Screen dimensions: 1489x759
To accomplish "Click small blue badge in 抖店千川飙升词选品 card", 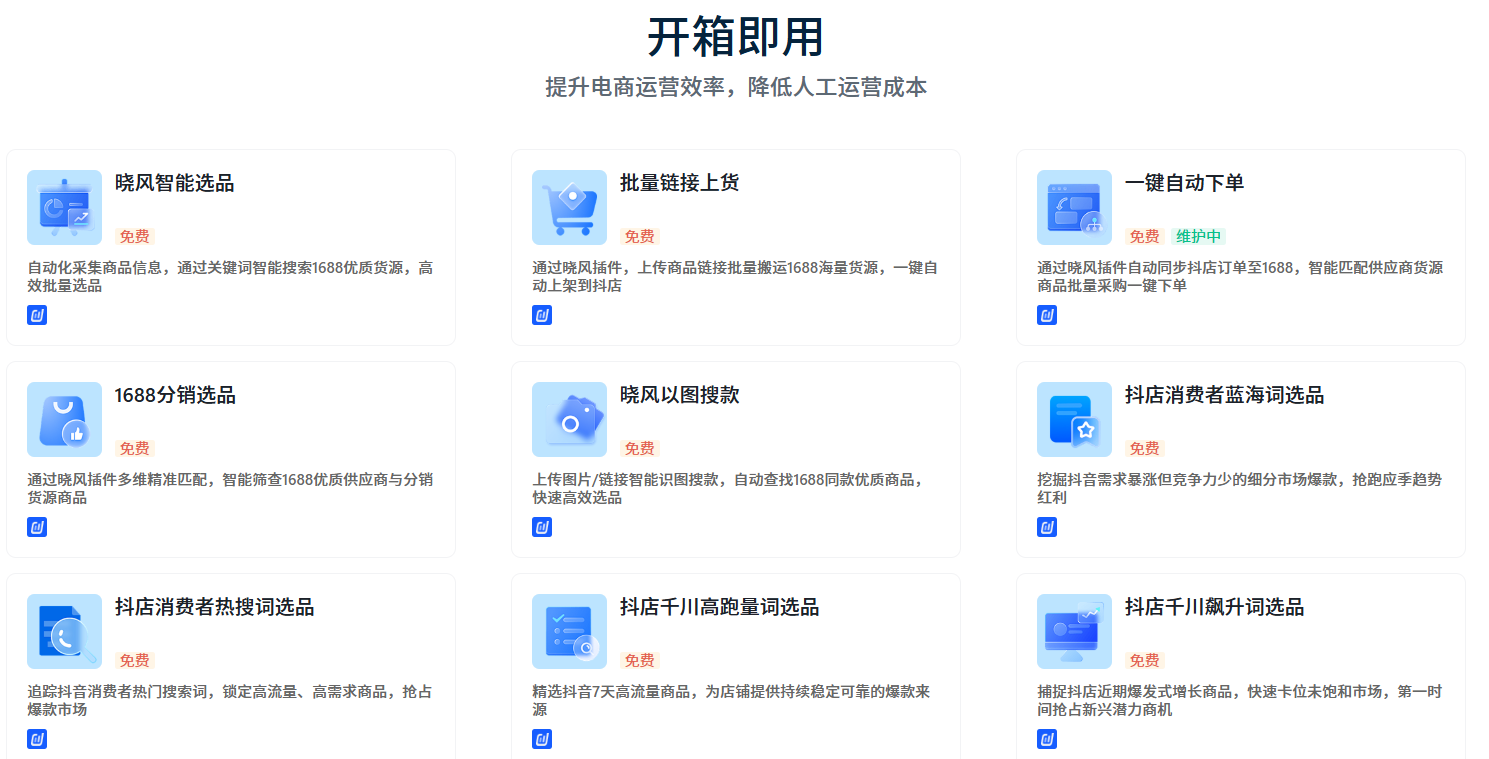I will click(1047, 739).
